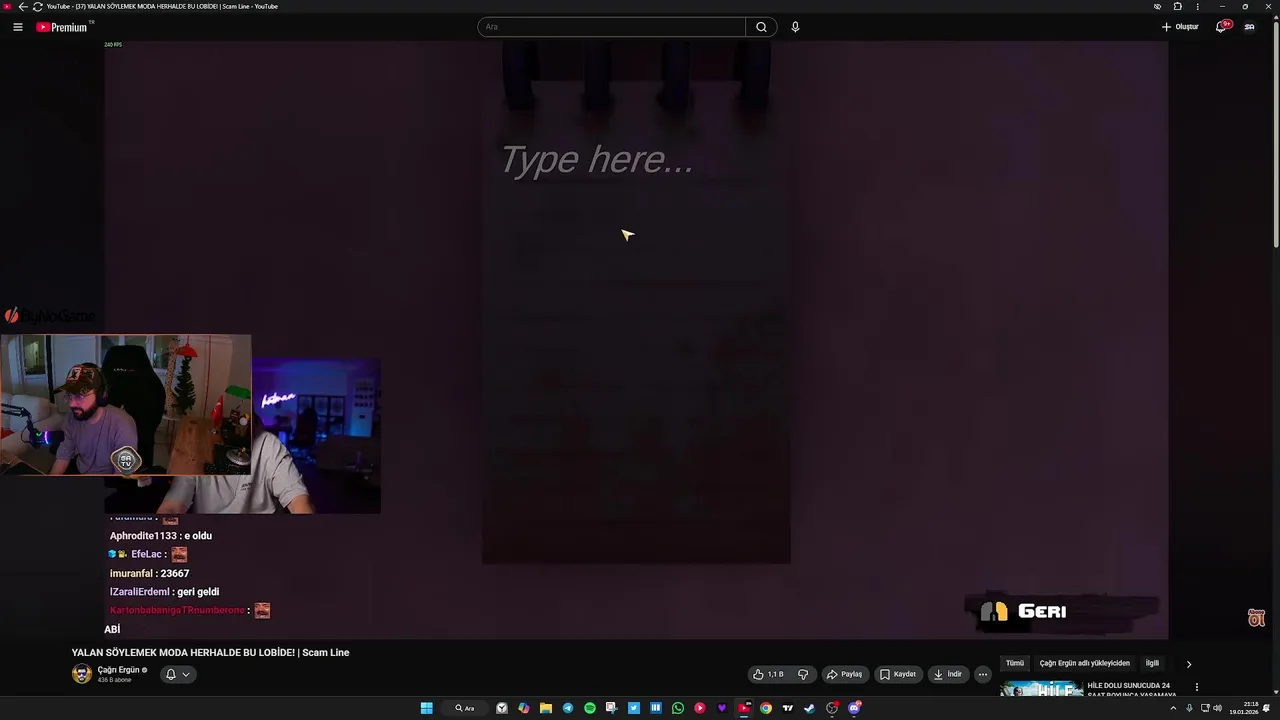Viewport: 1280px width, 720px height.
Task: Open browser extensions puzzle icon
Action: tap(1178, 6)
